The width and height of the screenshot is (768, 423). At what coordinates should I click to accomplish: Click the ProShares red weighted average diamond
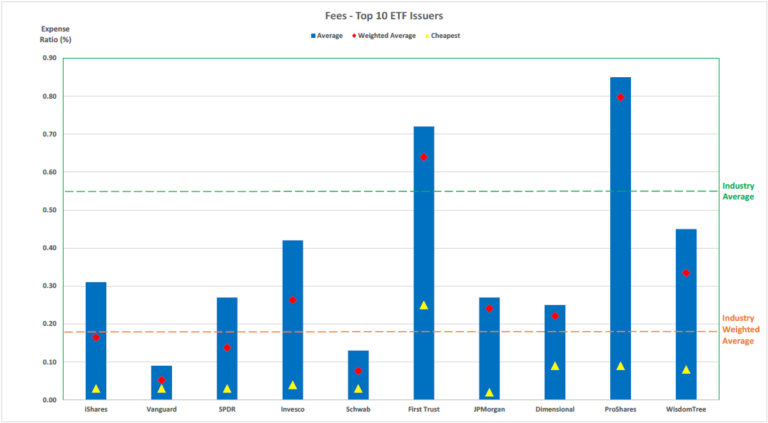pyautogui.click(x=621, y=97)
